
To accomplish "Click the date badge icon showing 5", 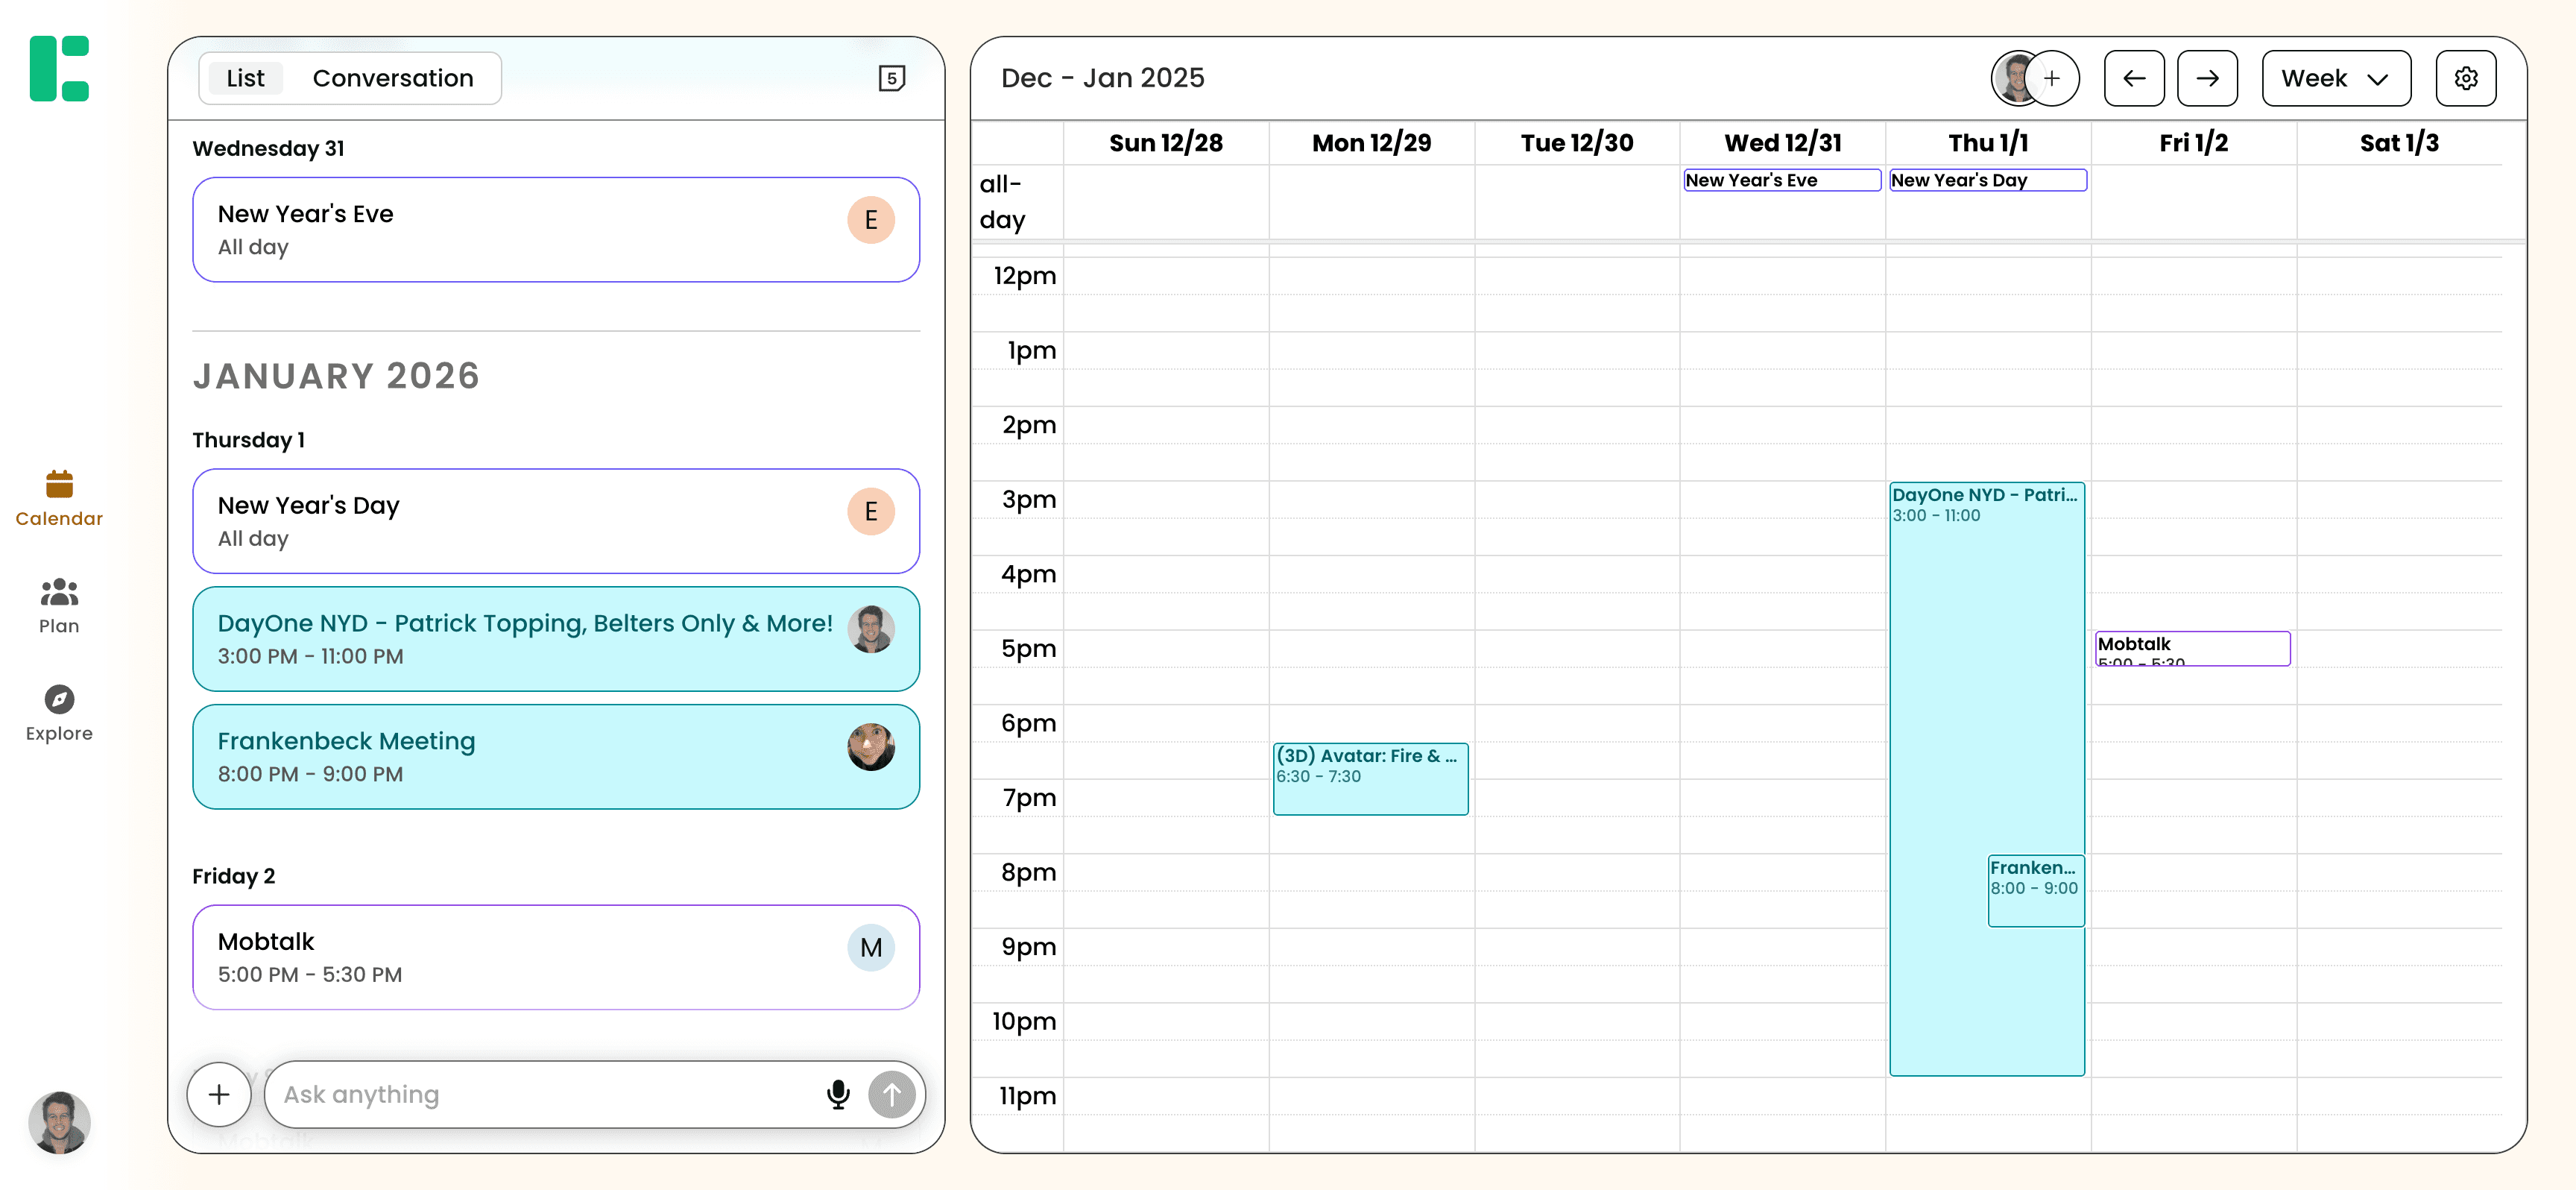I will click(891, 78).
